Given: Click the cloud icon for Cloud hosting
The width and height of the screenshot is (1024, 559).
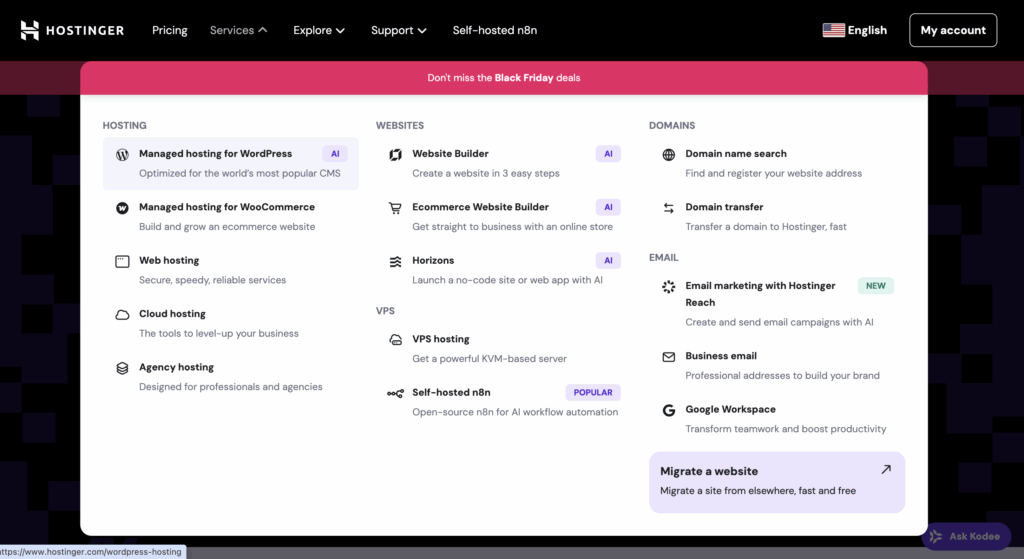Looking at the screenshot, I should pos(122,315).
